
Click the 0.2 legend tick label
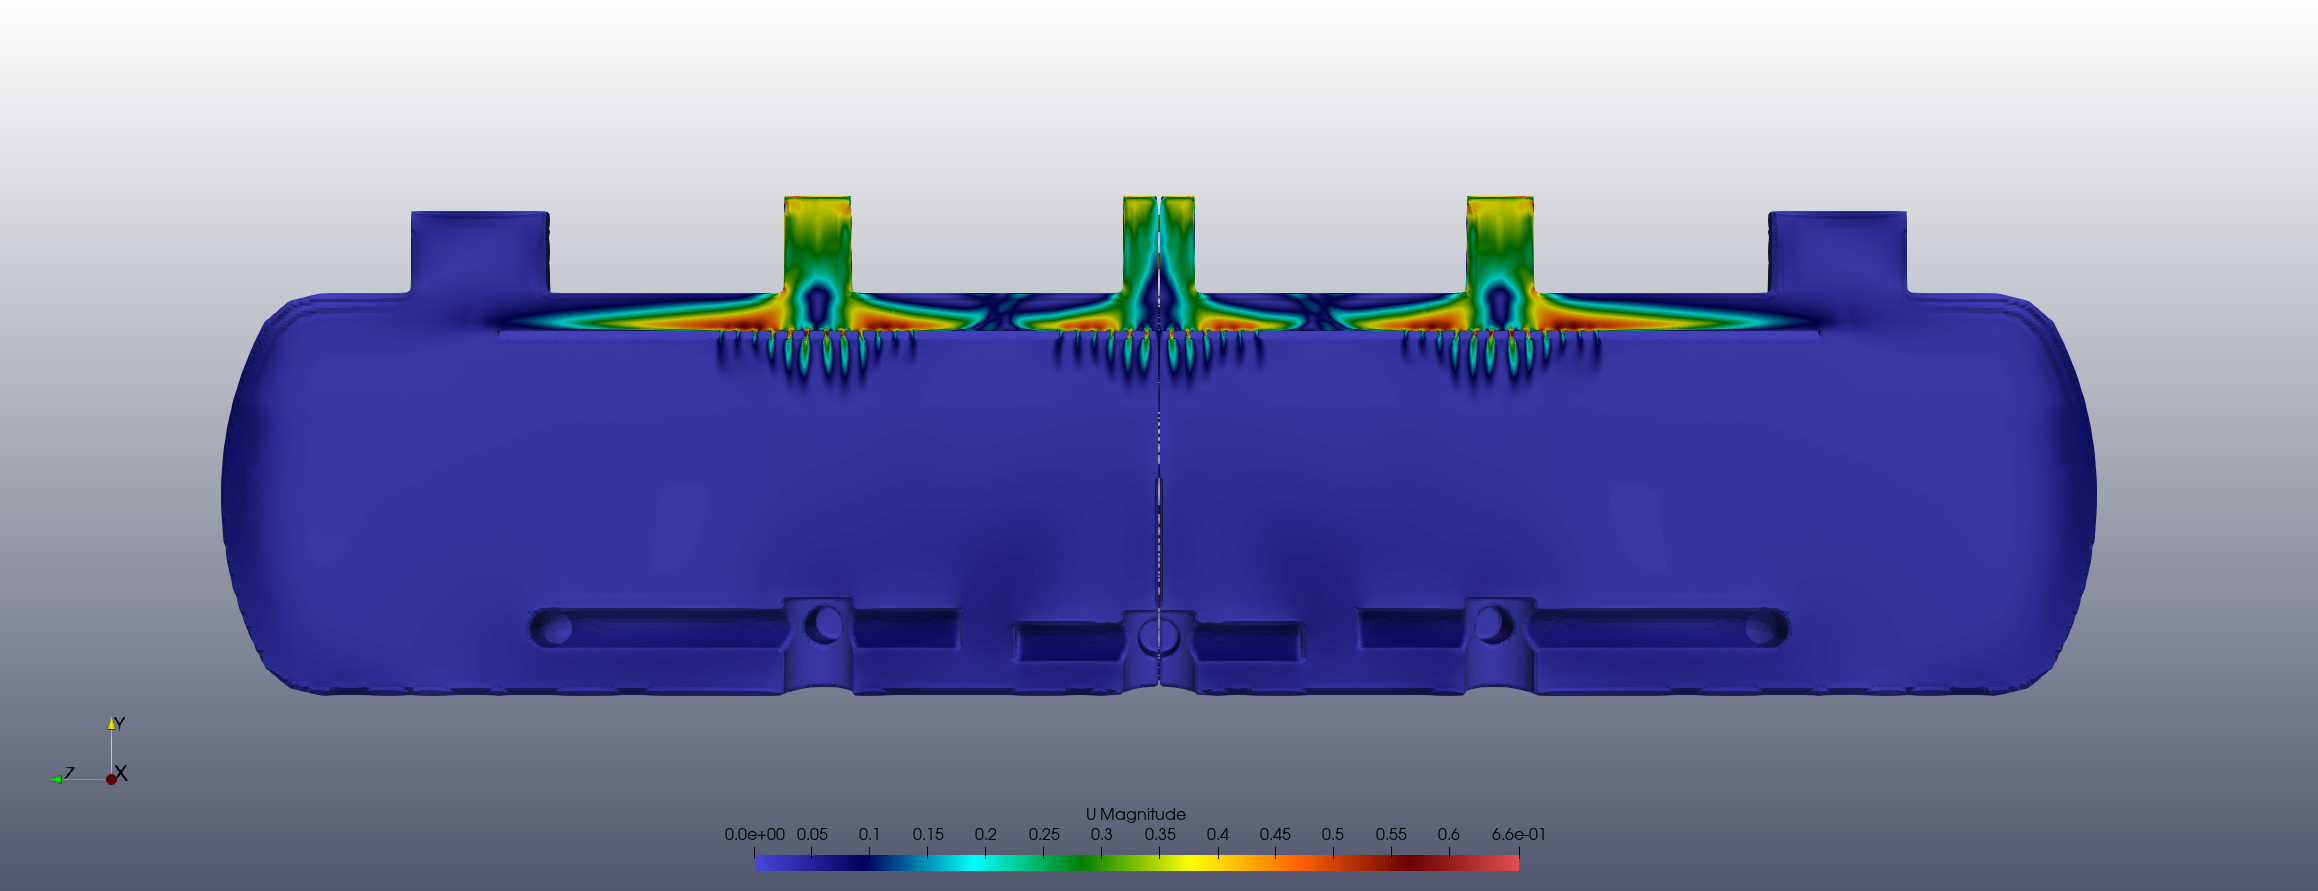tap(986, 834)
